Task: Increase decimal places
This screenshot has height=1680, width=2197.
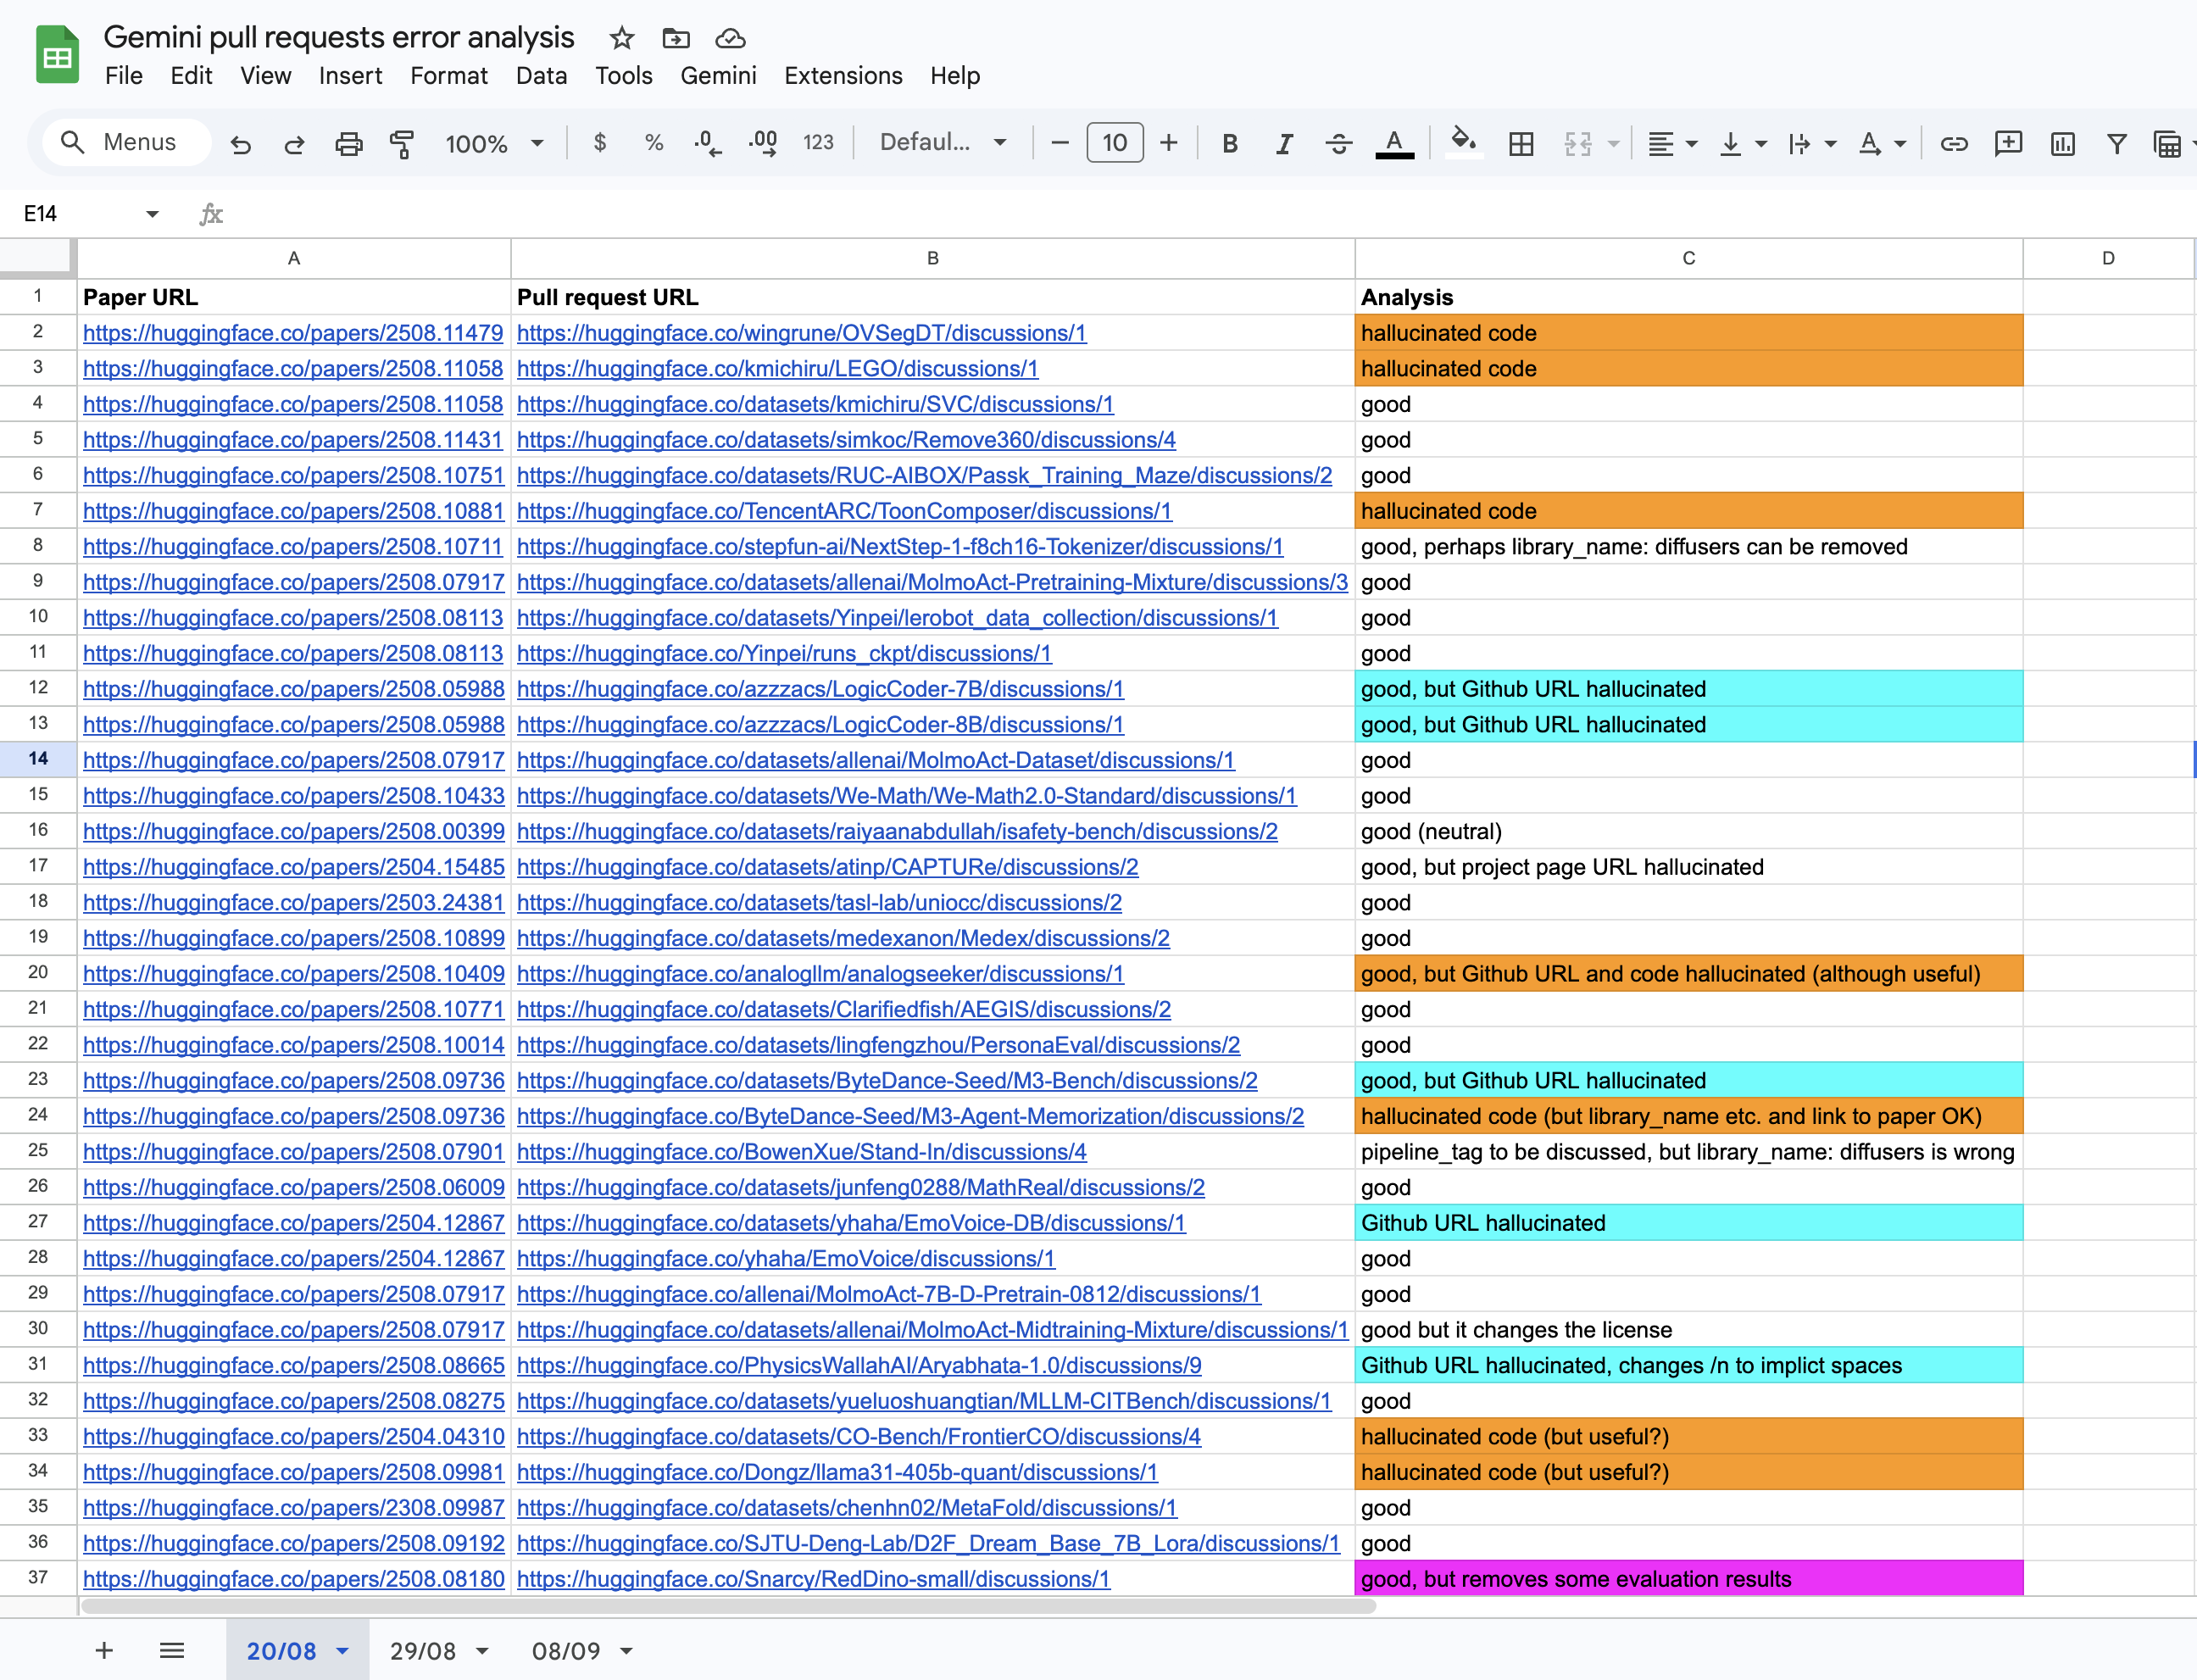Action: [763, 143]
